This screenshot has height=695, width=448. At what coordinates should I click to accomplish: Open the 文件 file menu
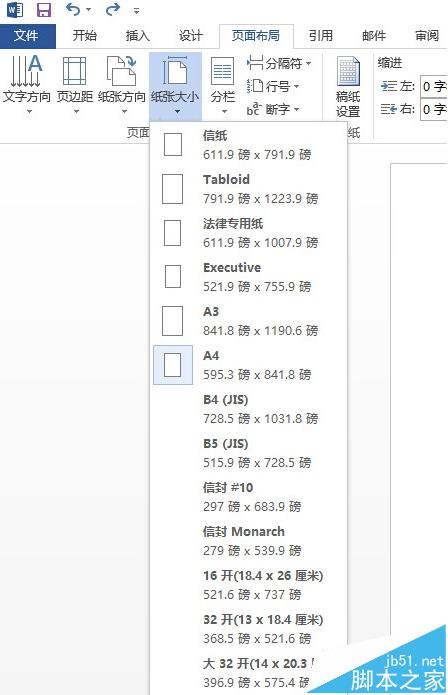point(27,36)
